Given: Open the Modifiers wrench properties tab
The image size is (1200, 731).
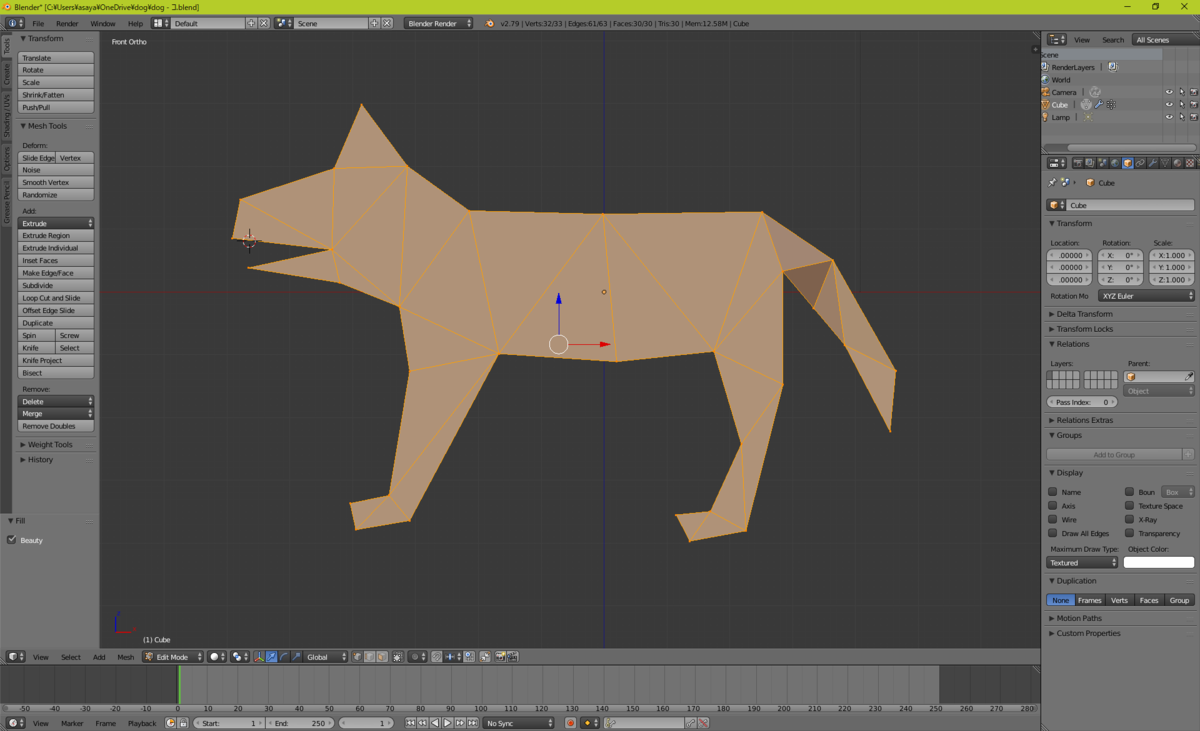Looking at the screenshot, I should 1152,163.
